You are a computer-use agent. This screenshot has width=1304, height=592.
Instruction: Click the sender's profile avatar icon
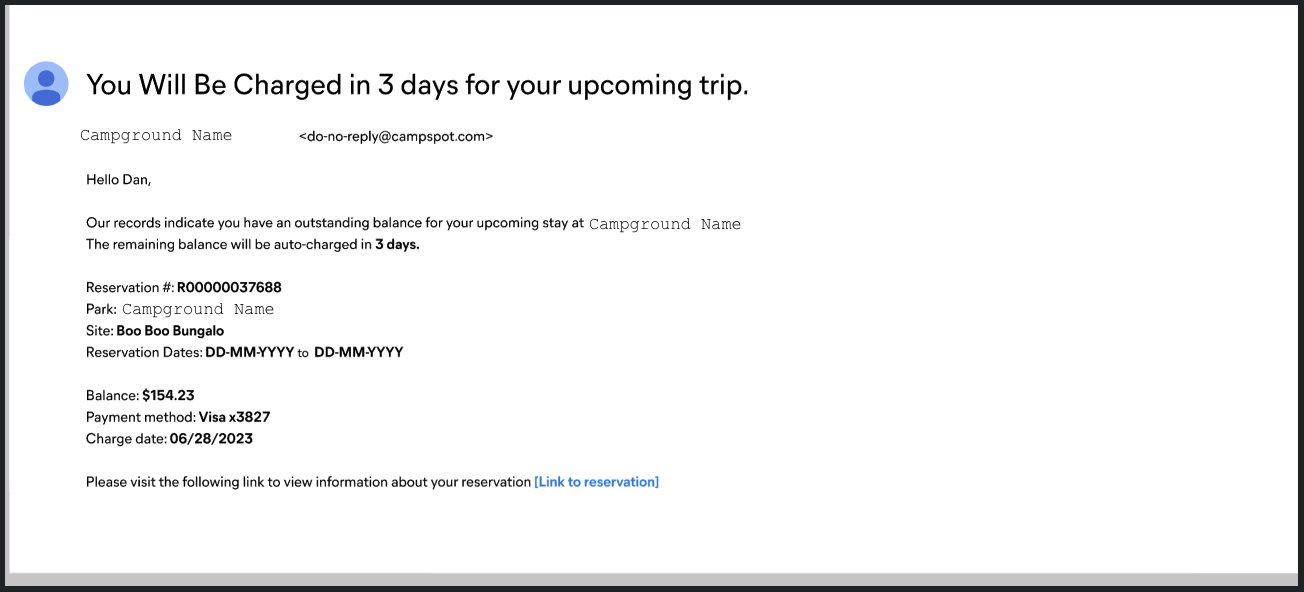(x=46, y=83)
